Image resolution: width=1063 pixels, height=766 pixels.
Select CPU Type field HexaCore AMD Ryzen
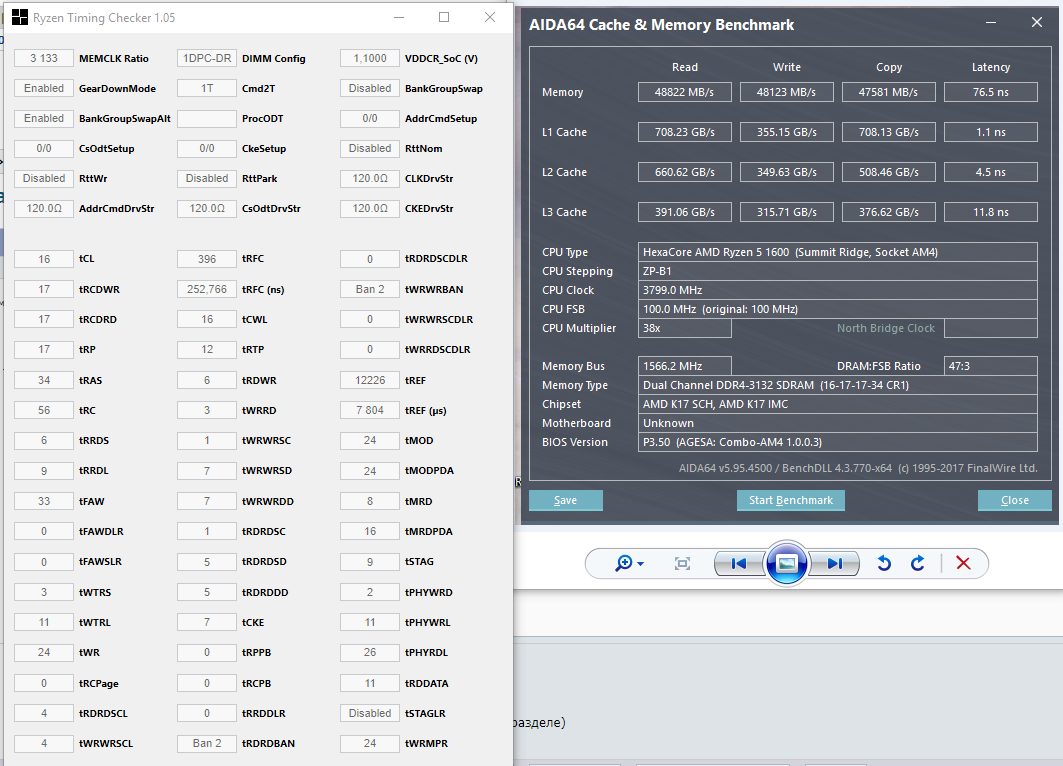click(837, 252)
